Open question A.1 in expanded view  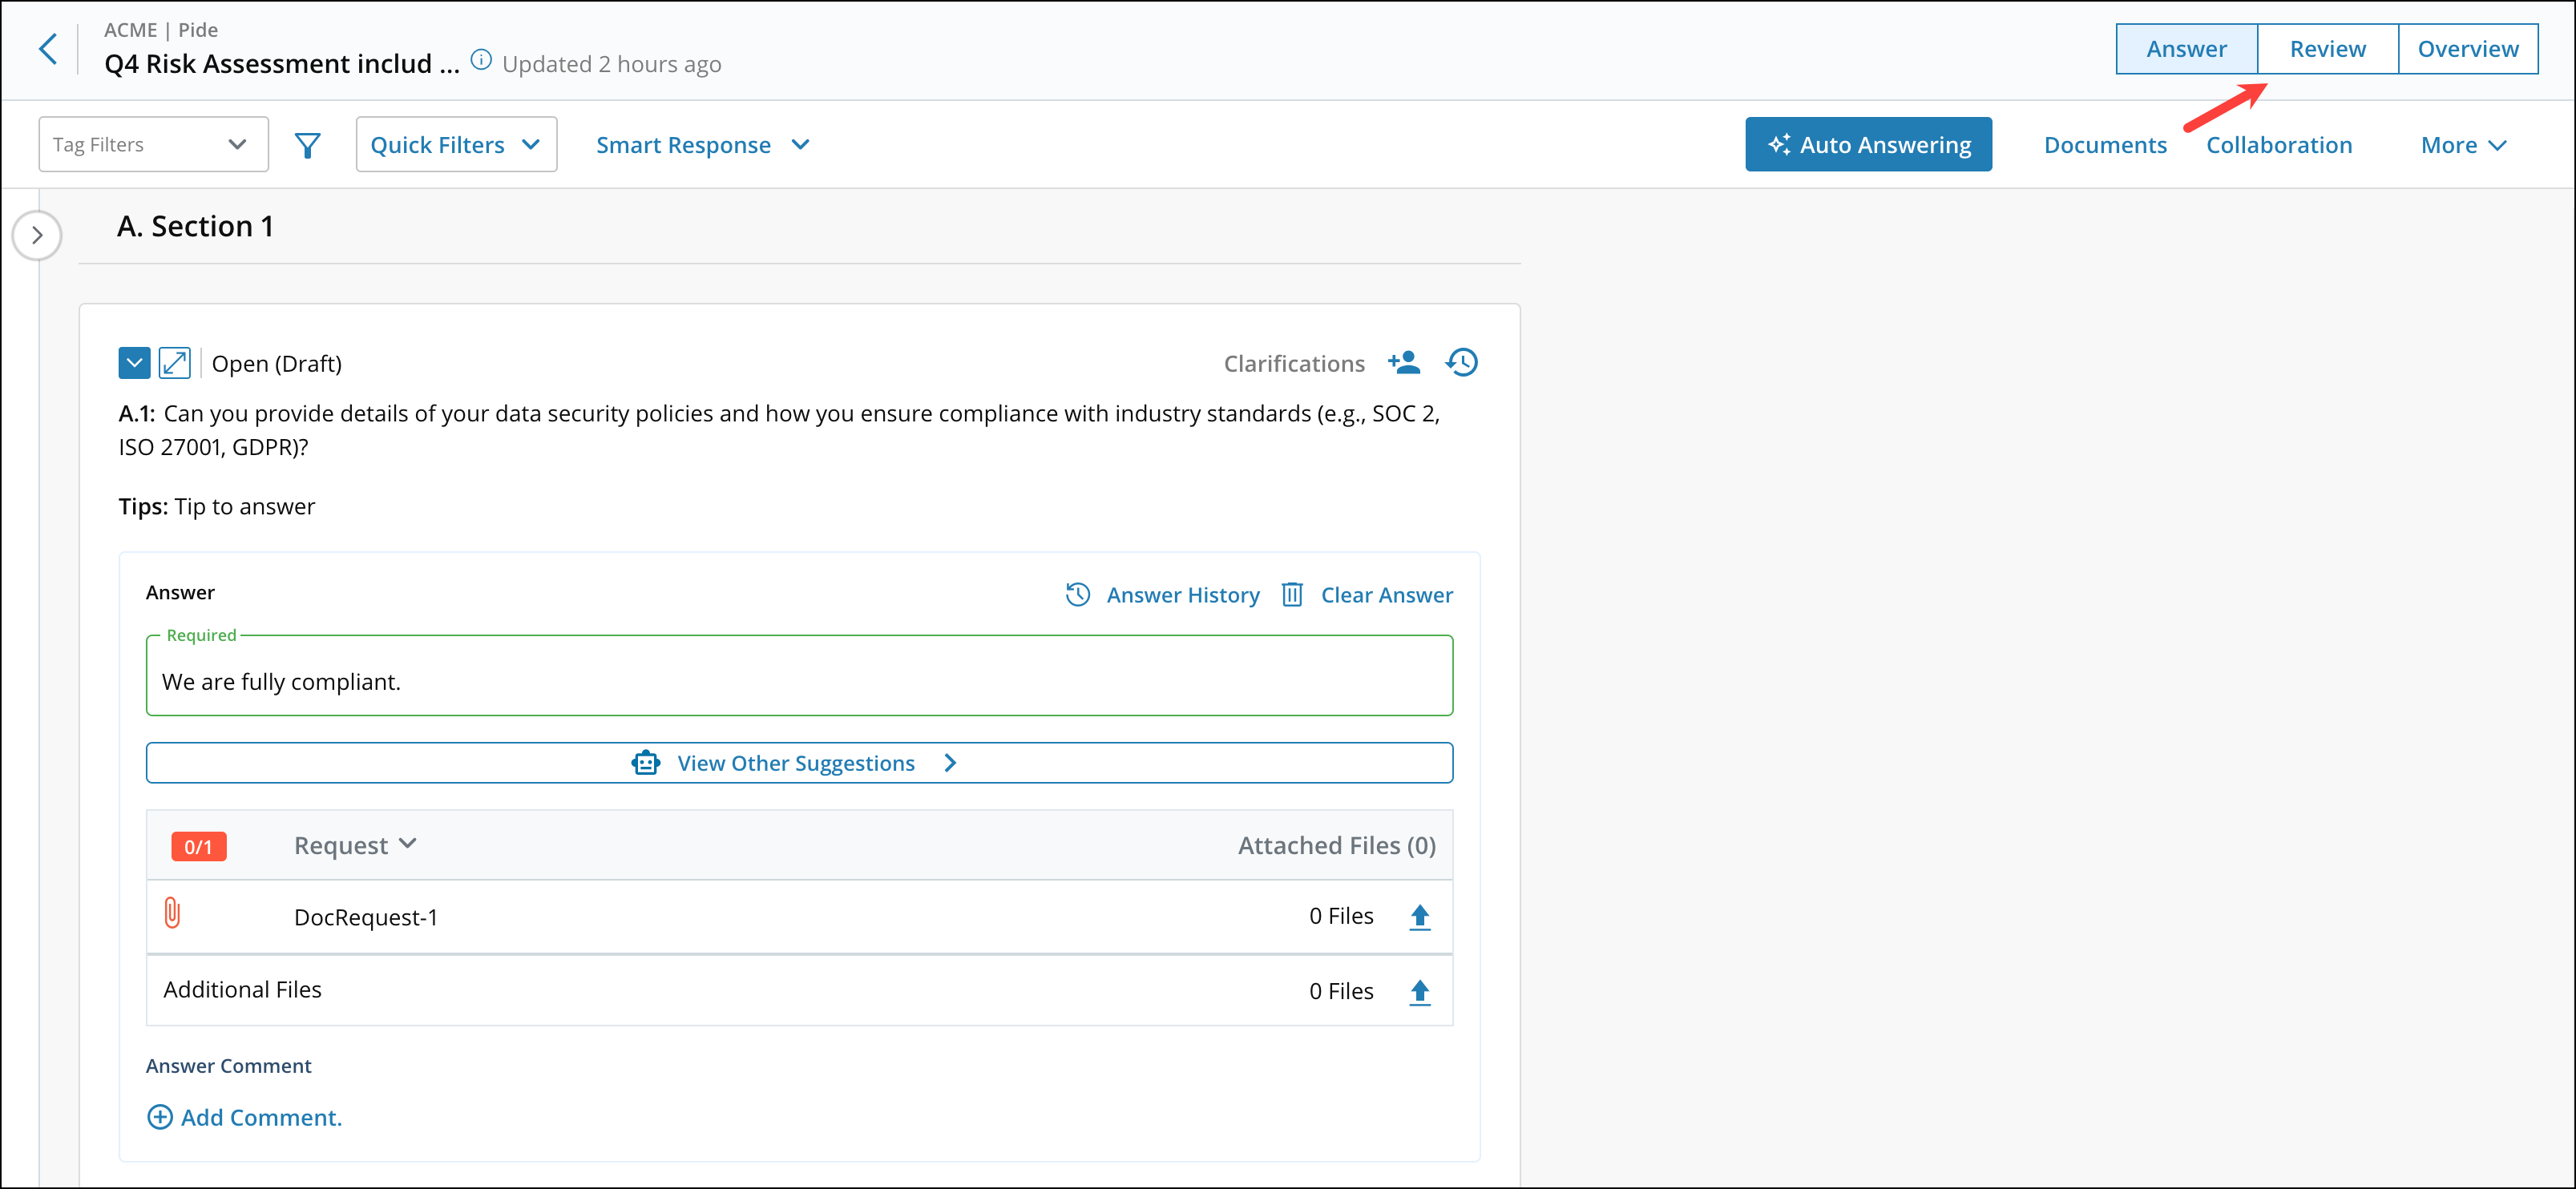175,363
